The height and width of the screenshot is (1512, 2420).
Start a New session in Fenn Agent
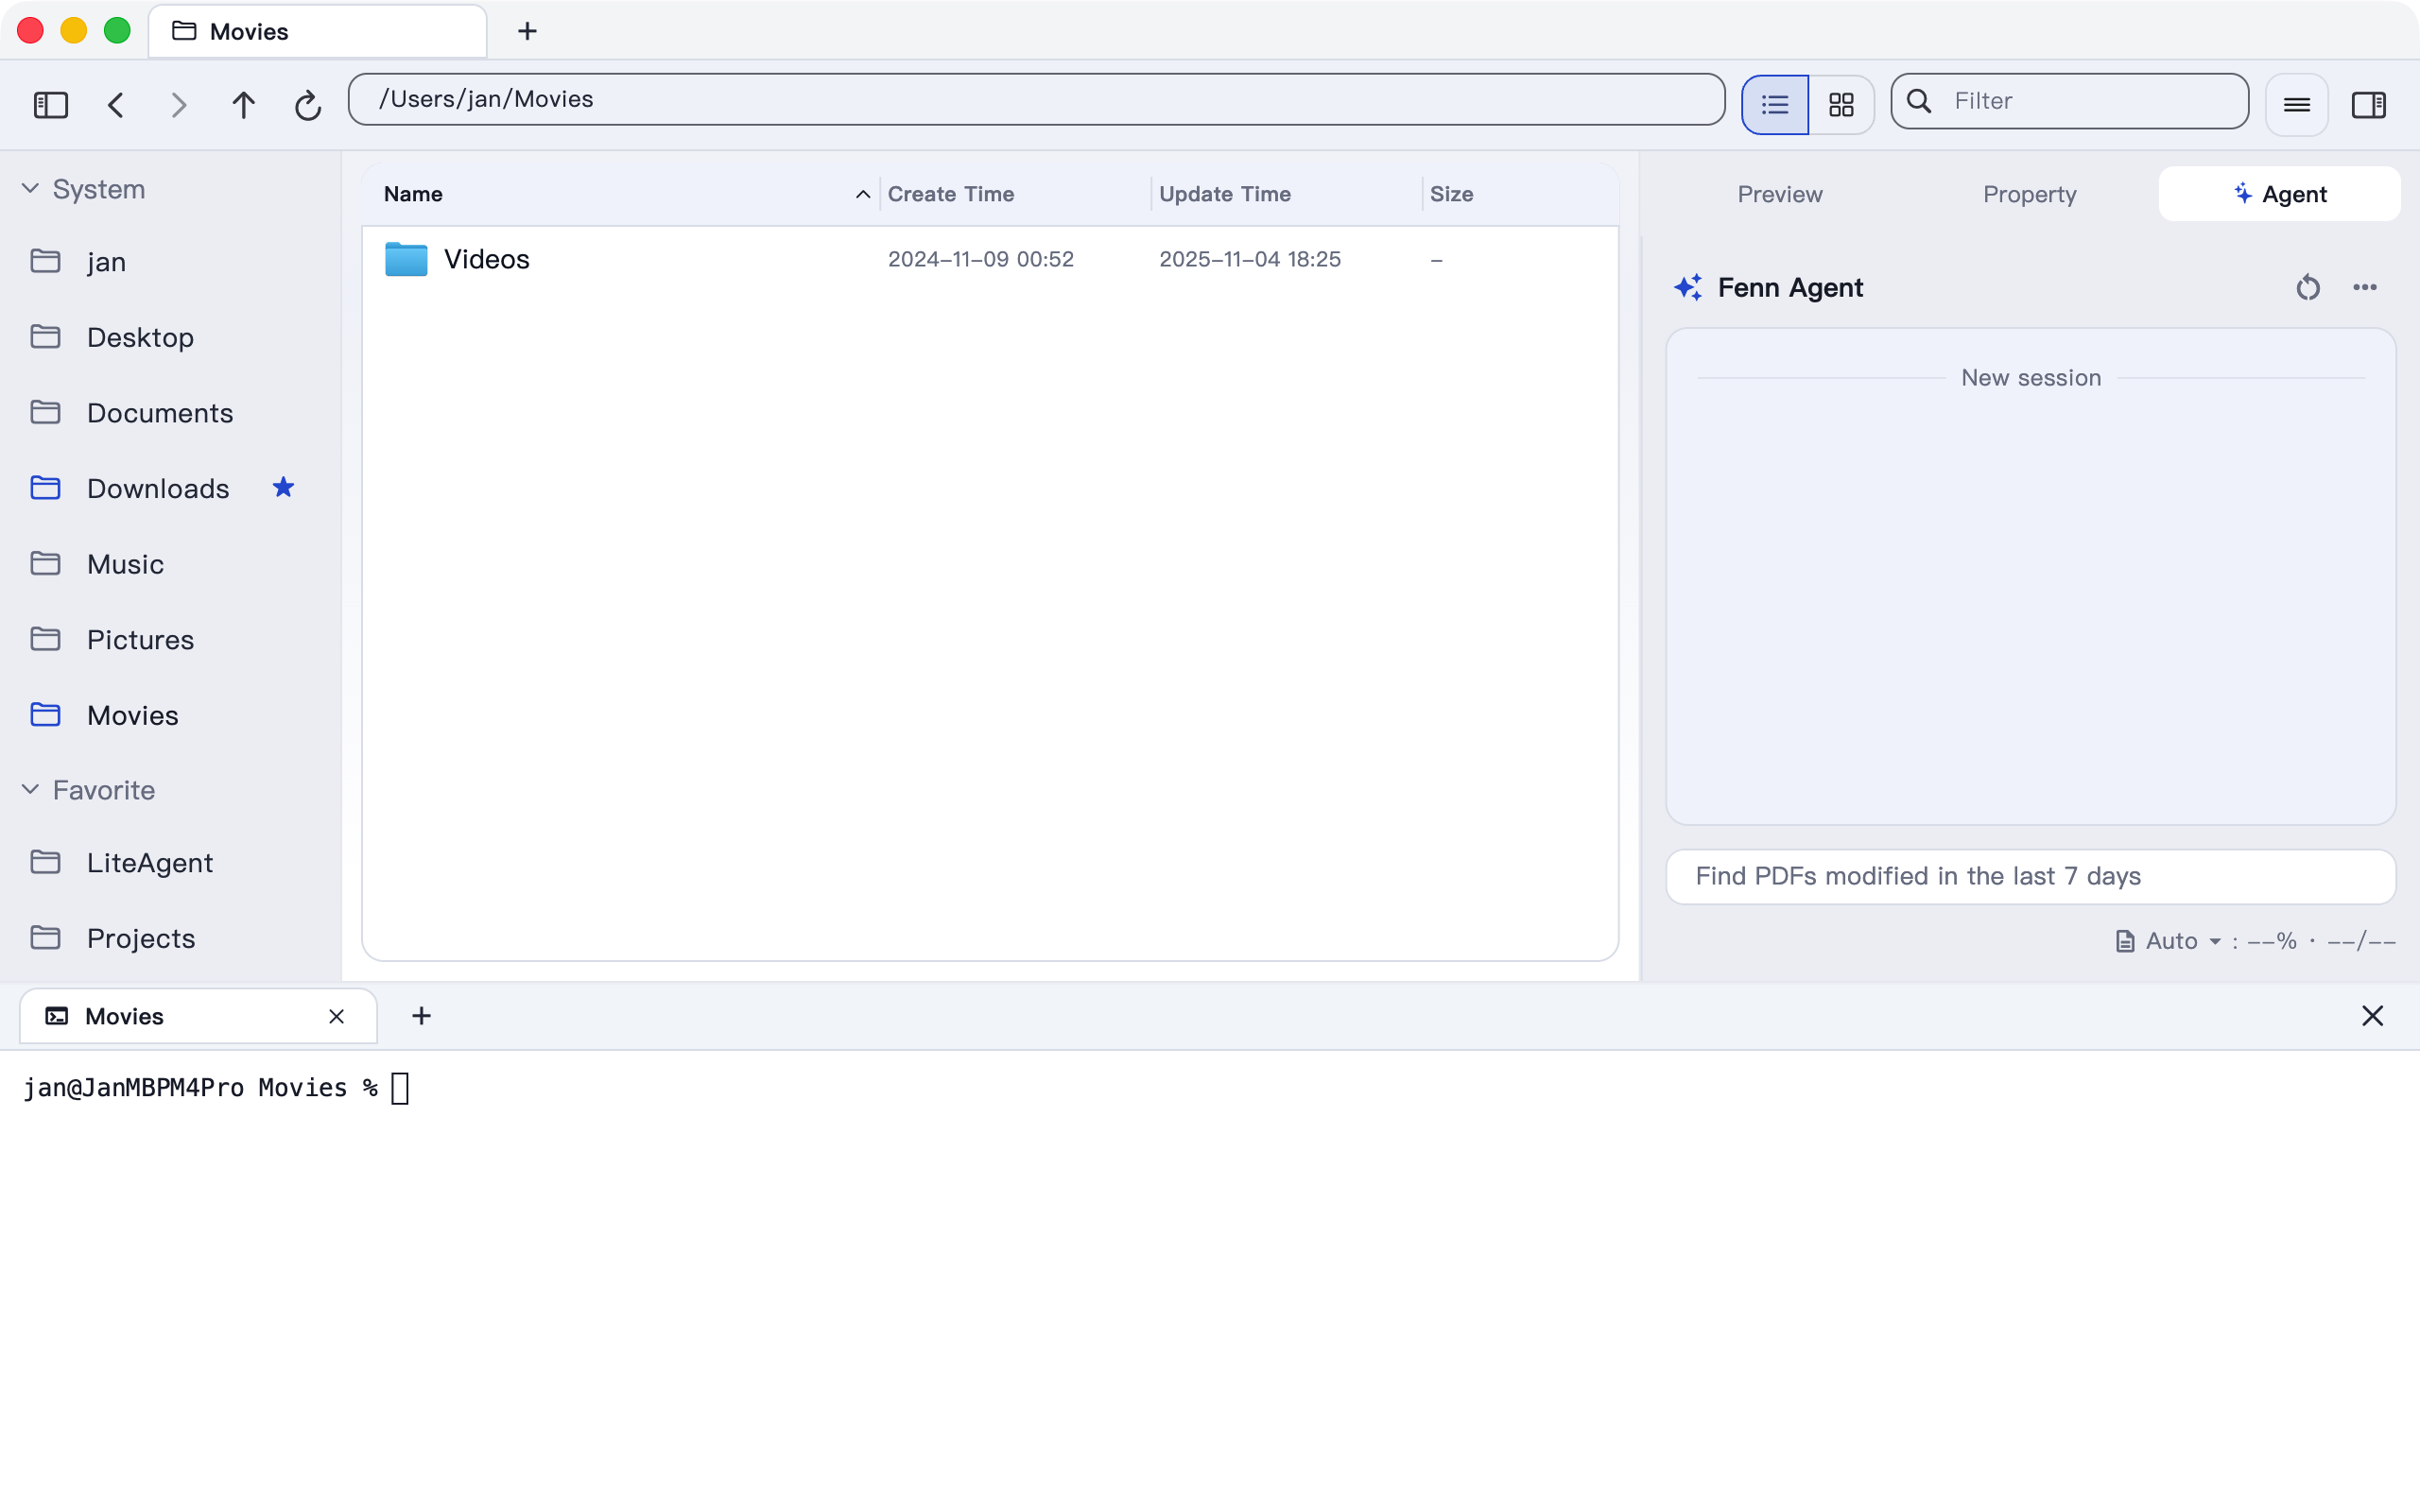(x=2030, y=377)
